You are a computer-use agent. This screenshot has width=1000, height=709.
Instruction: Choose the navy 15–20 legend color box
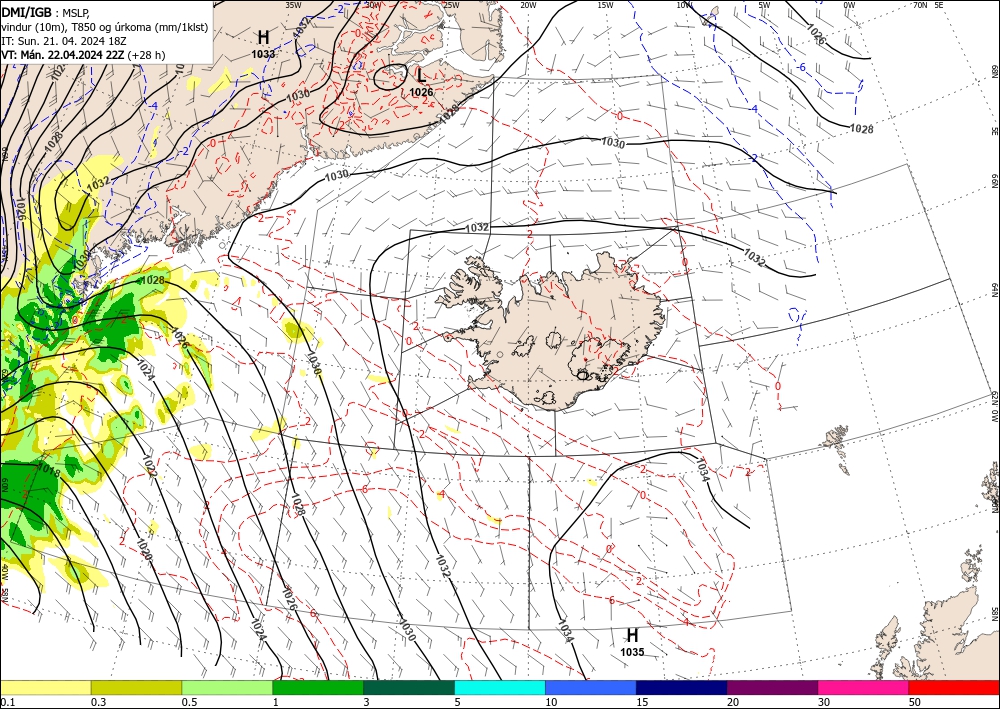pyautogui.click(x=682, y=687)
